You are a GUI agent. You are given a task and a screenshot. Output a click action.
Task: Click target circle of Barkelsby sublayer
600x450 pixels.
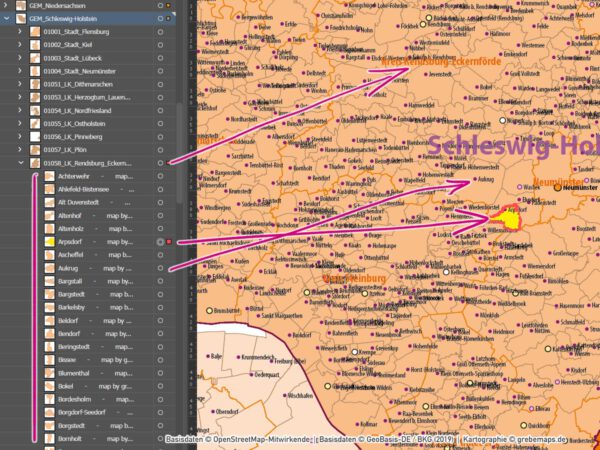tap(160, 307)
